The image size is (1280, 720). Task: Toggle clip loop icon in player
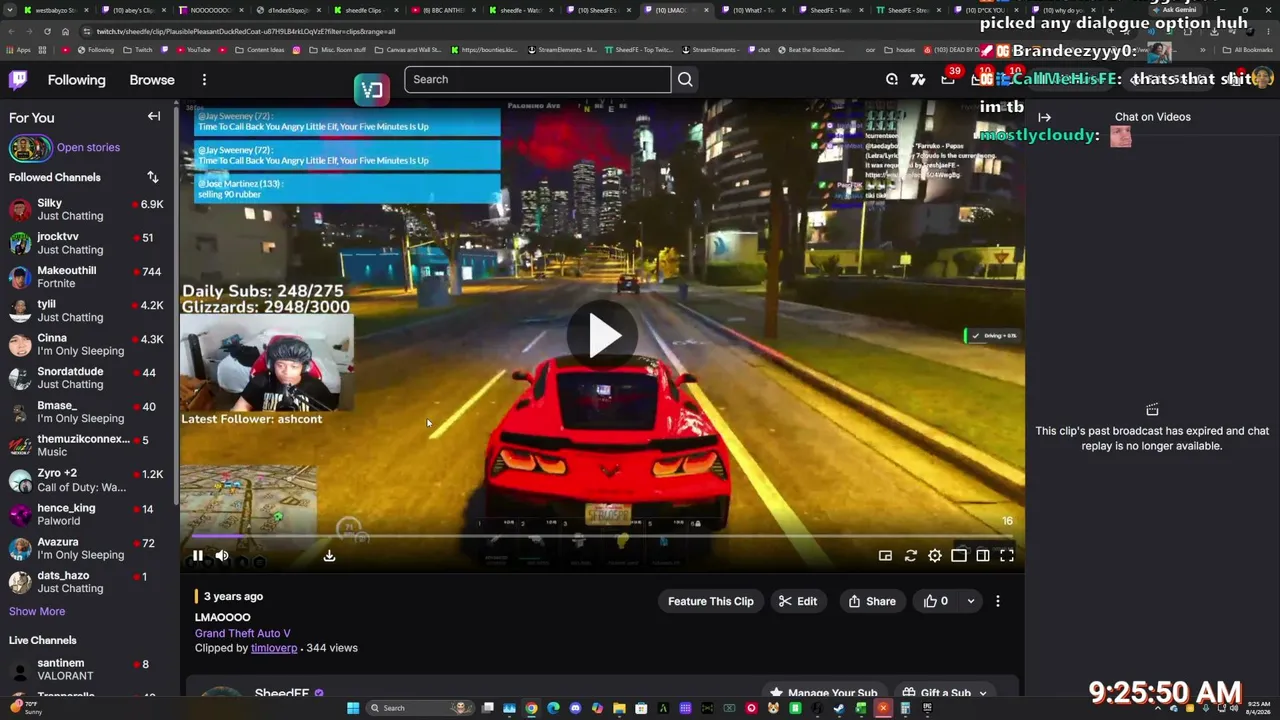point(910,556)
